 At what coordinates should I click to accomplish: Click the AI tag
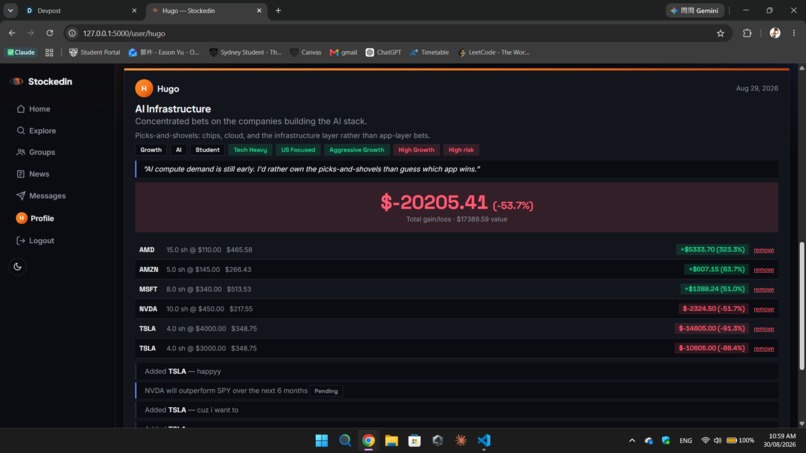(178, 150)
